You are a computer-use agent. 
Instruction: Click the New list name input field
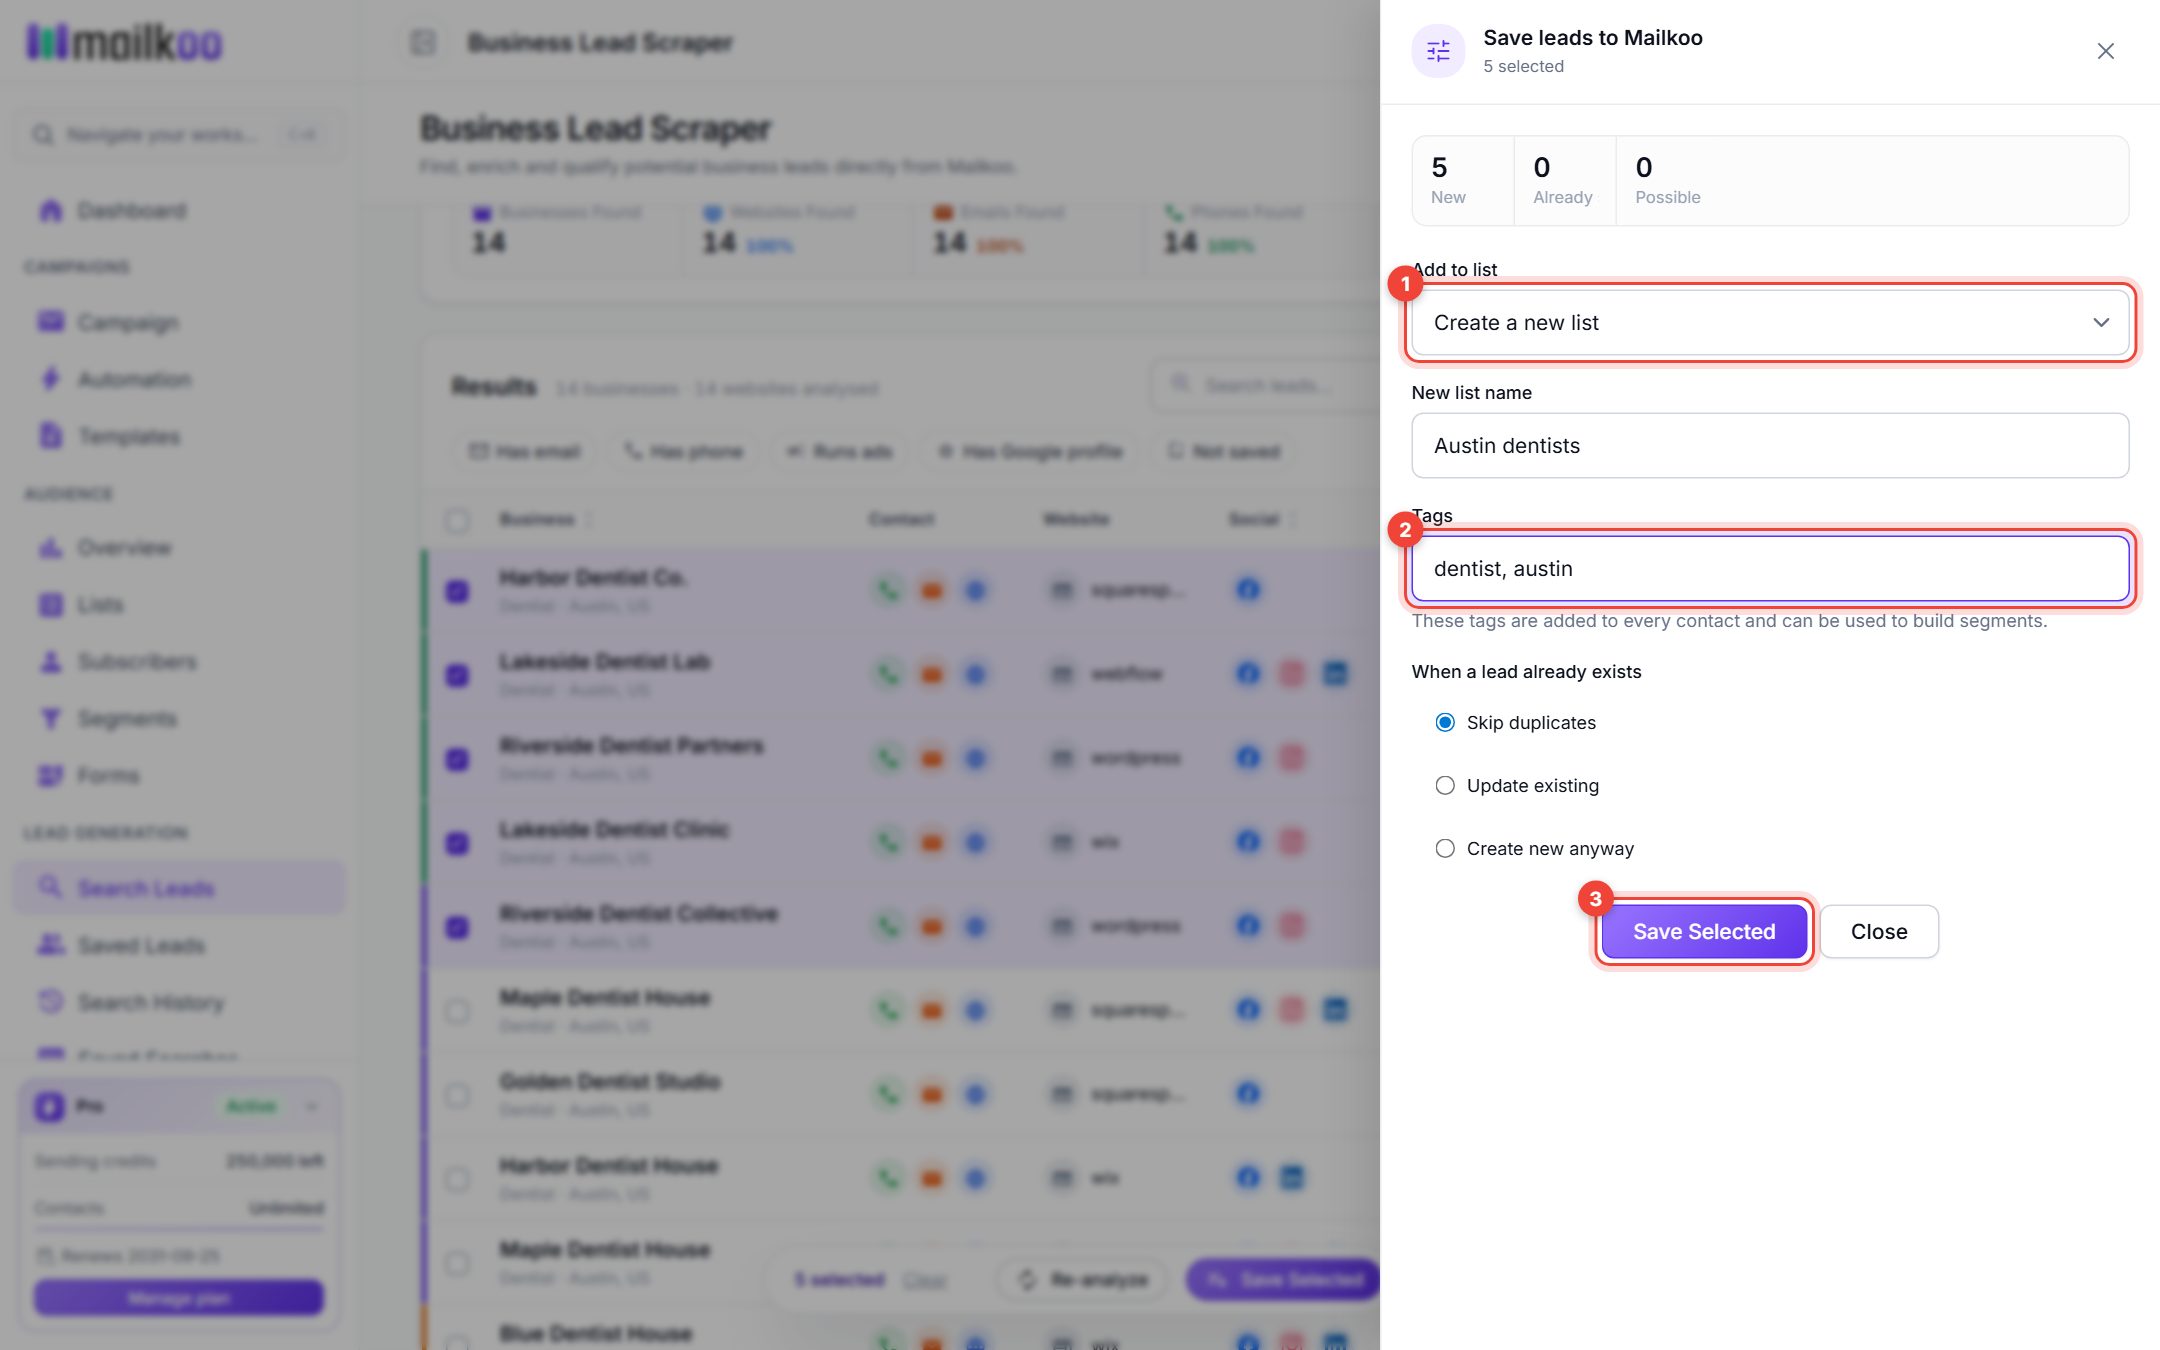(x=1770, y=445)
